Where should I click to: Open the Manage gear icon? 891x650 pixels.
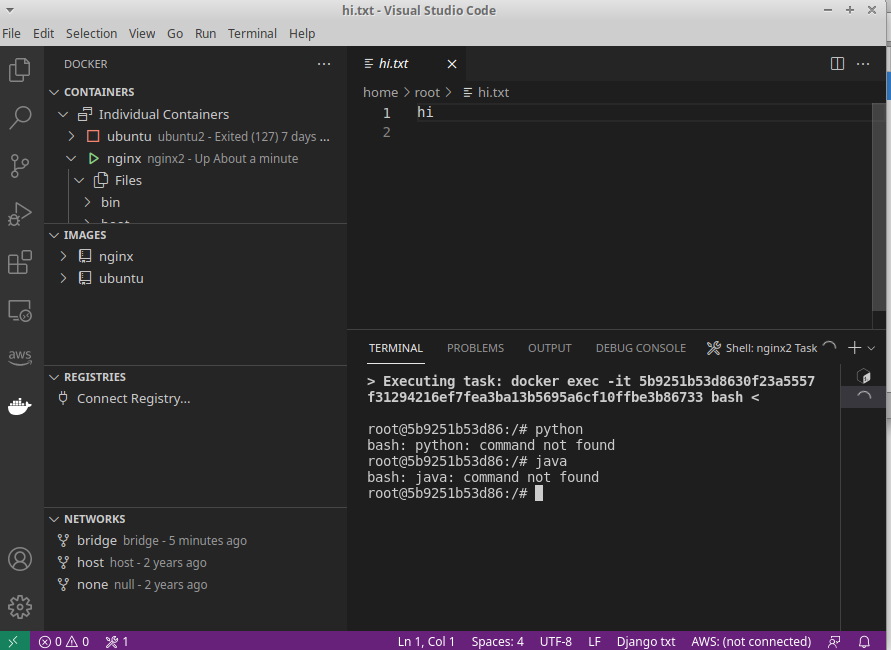click(x=20, y=607)
